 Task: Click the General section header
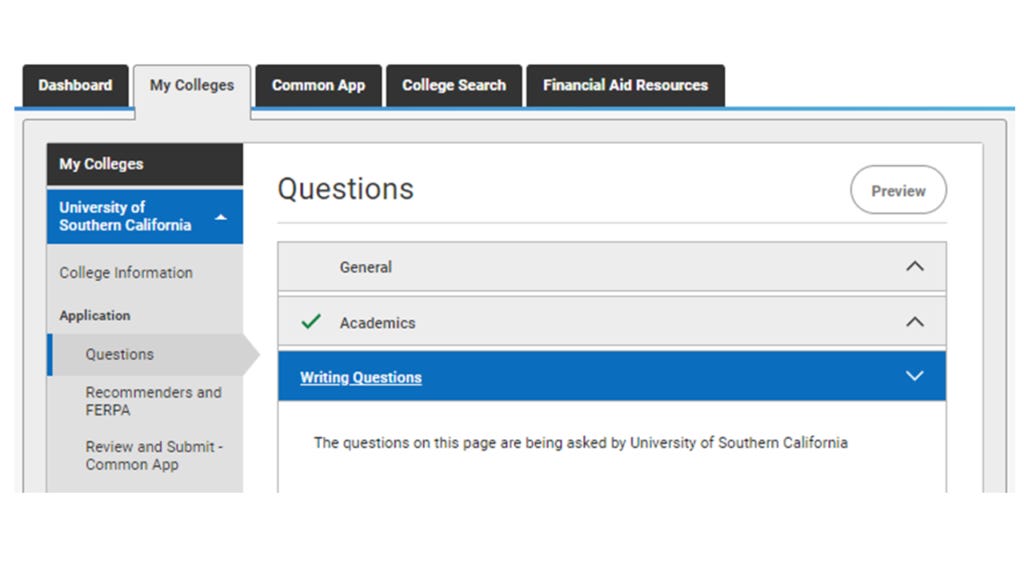[x=366, y=266]
